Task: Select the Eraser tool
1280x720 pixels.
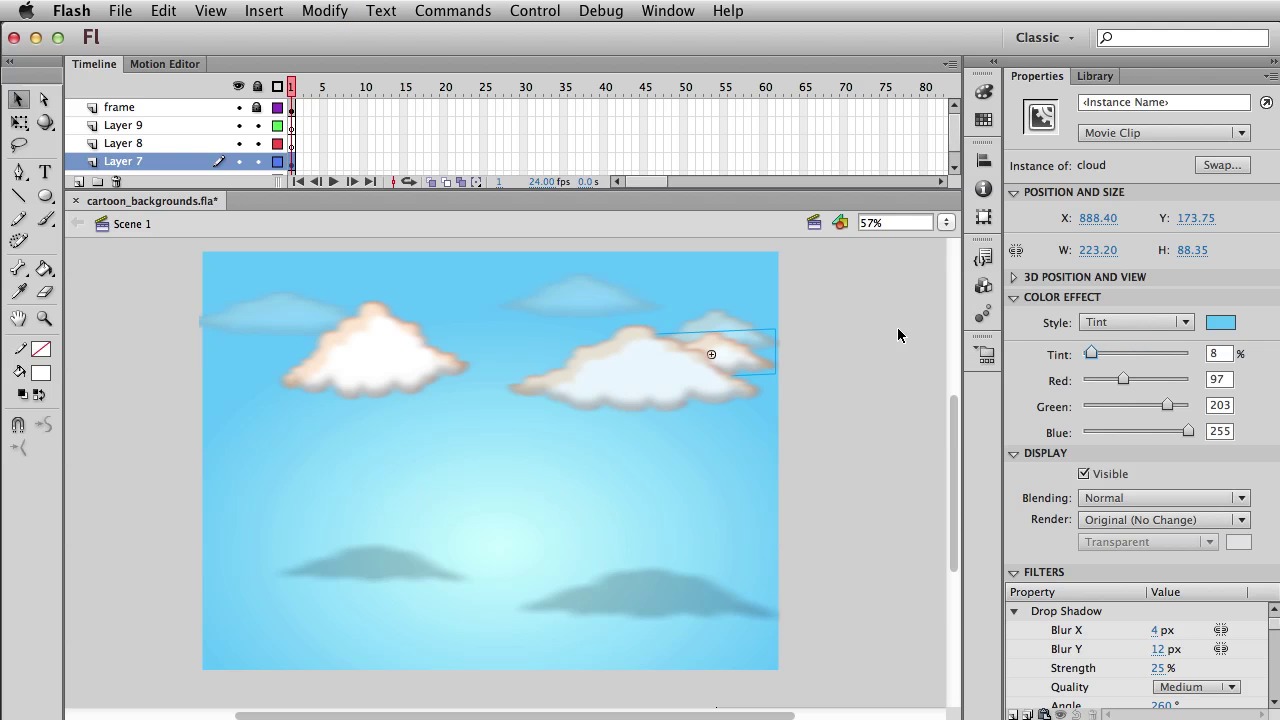Action: (45, 292)
